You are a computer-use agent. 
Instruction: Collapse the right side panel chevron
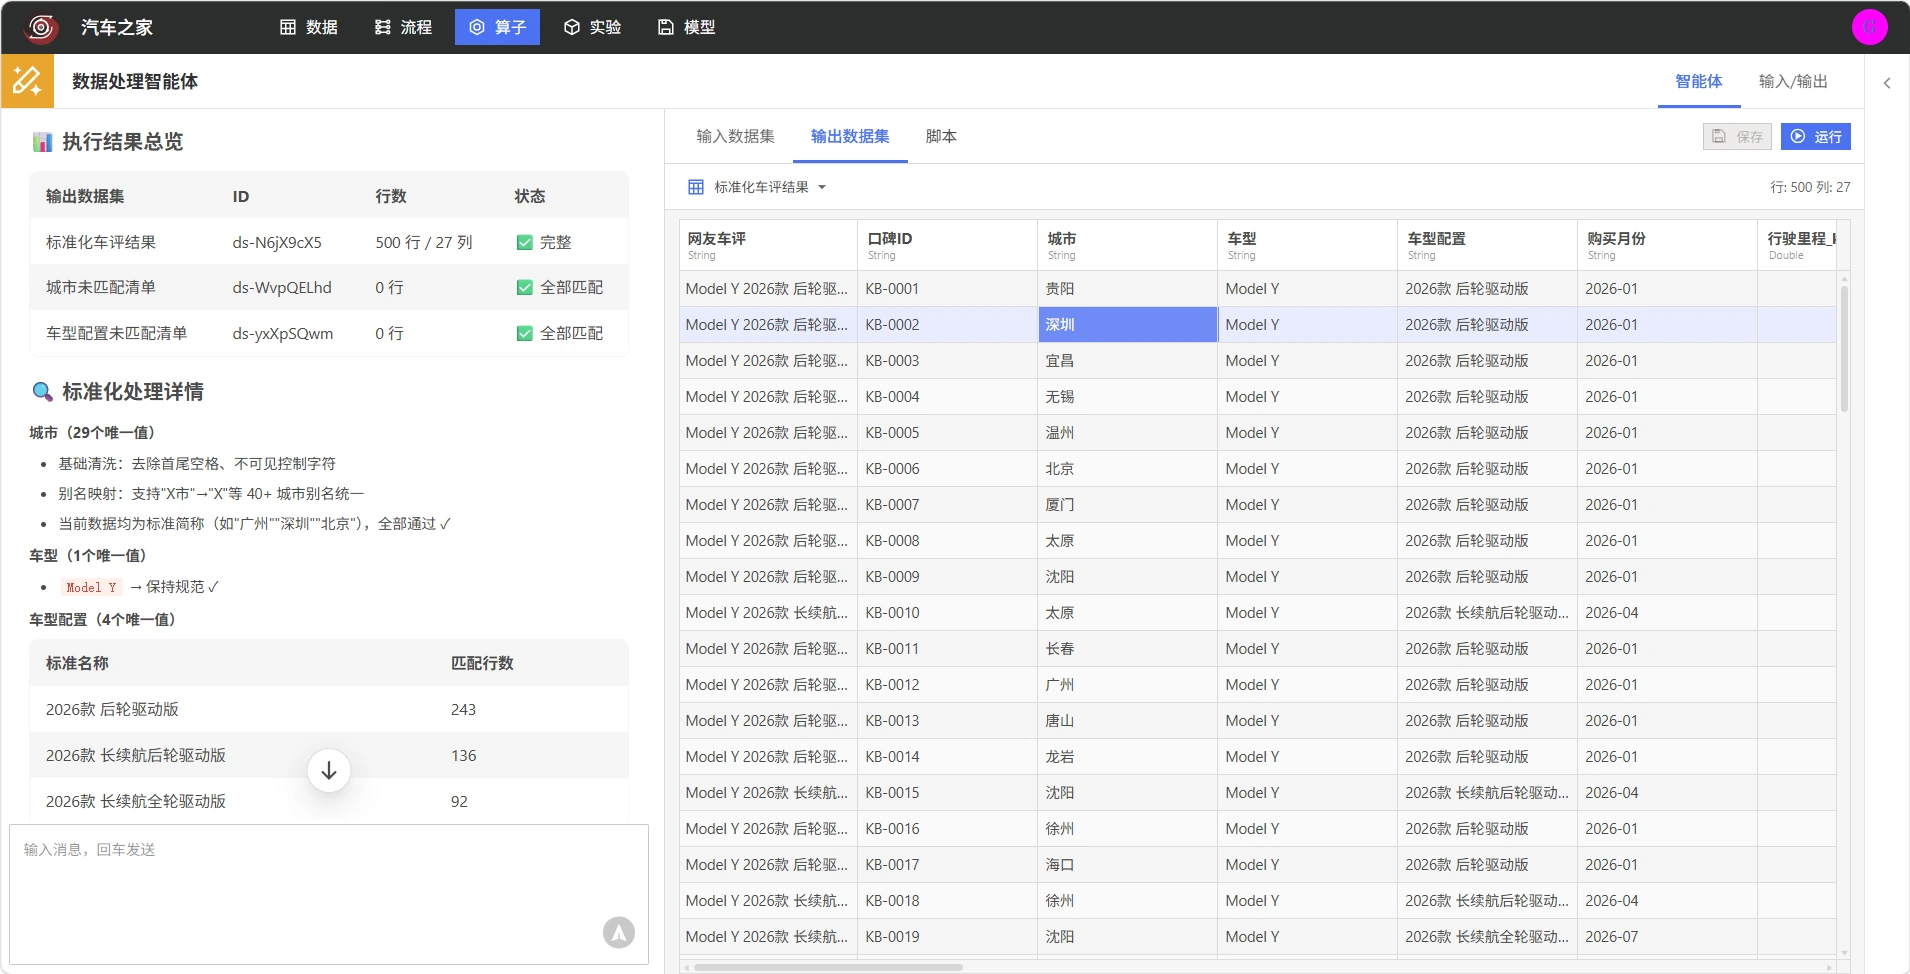[x=1887, y=83]
